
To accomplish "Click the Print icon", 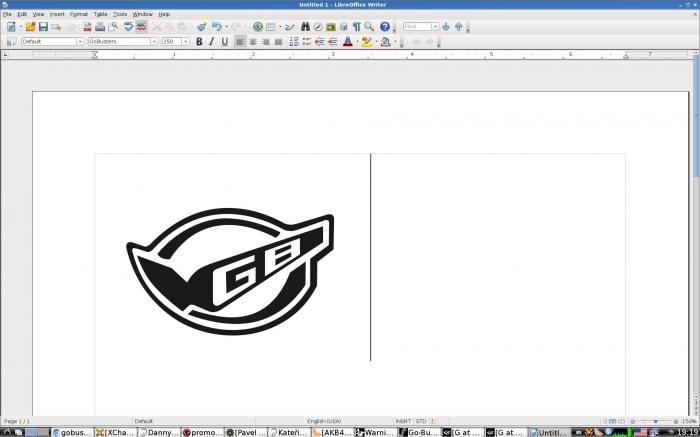I will click(x=100, y=27).
